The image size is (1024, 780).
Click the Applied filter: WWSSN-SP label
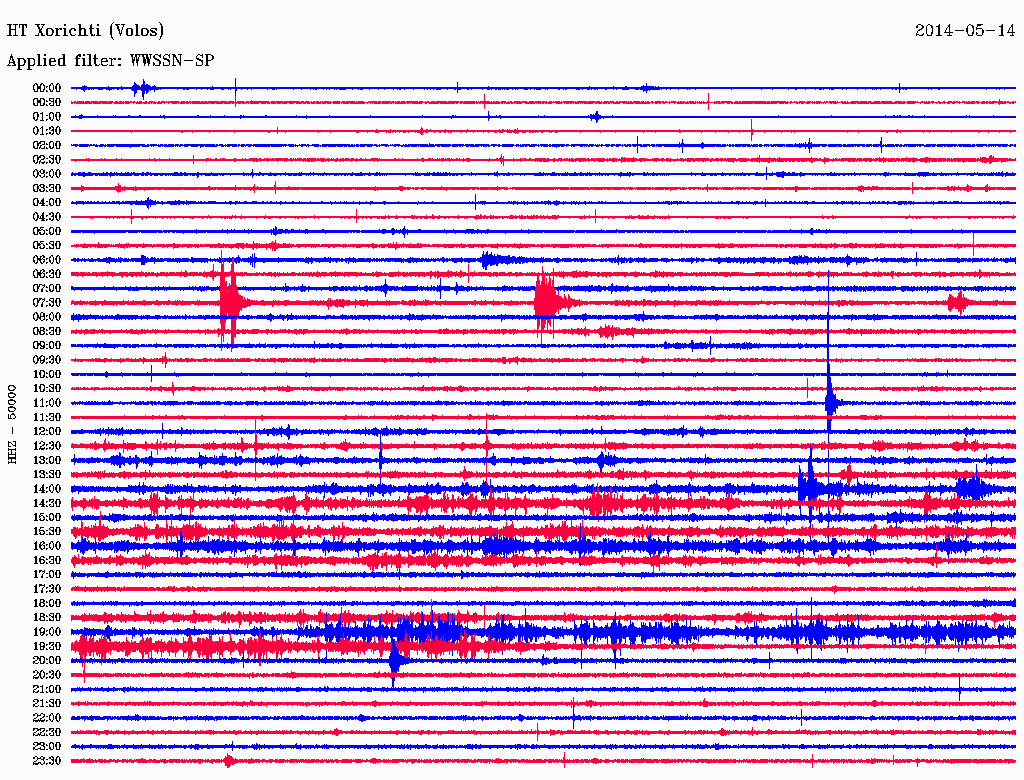tap(110, 61)
